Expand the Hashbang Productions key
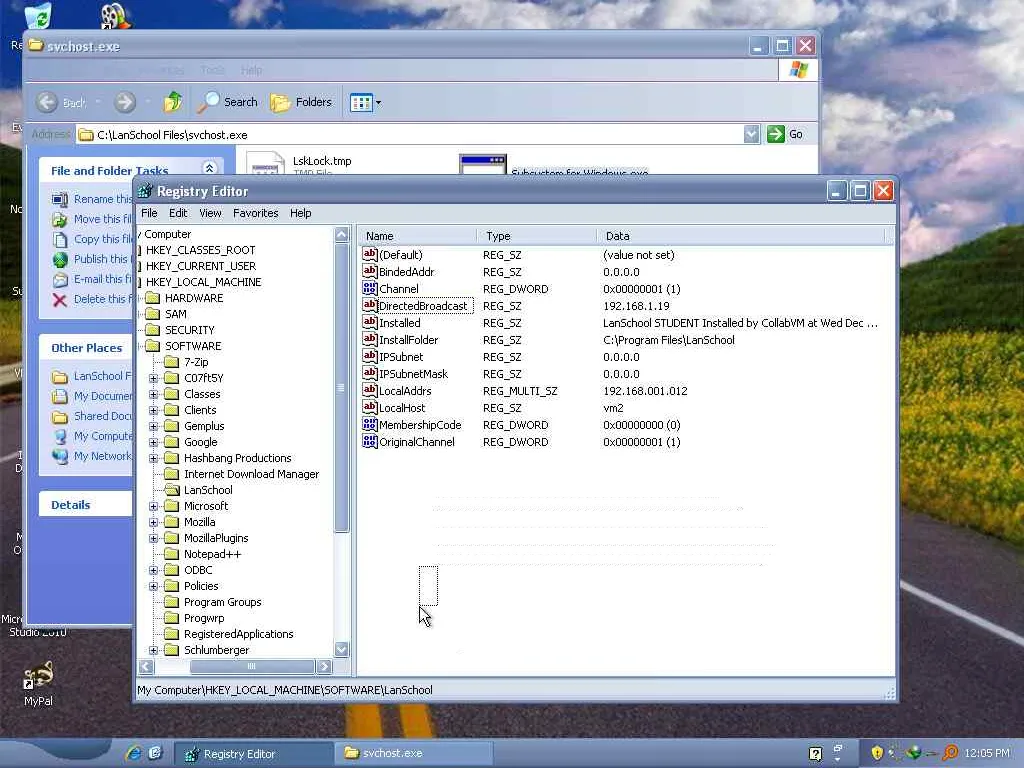 (153, 458)
